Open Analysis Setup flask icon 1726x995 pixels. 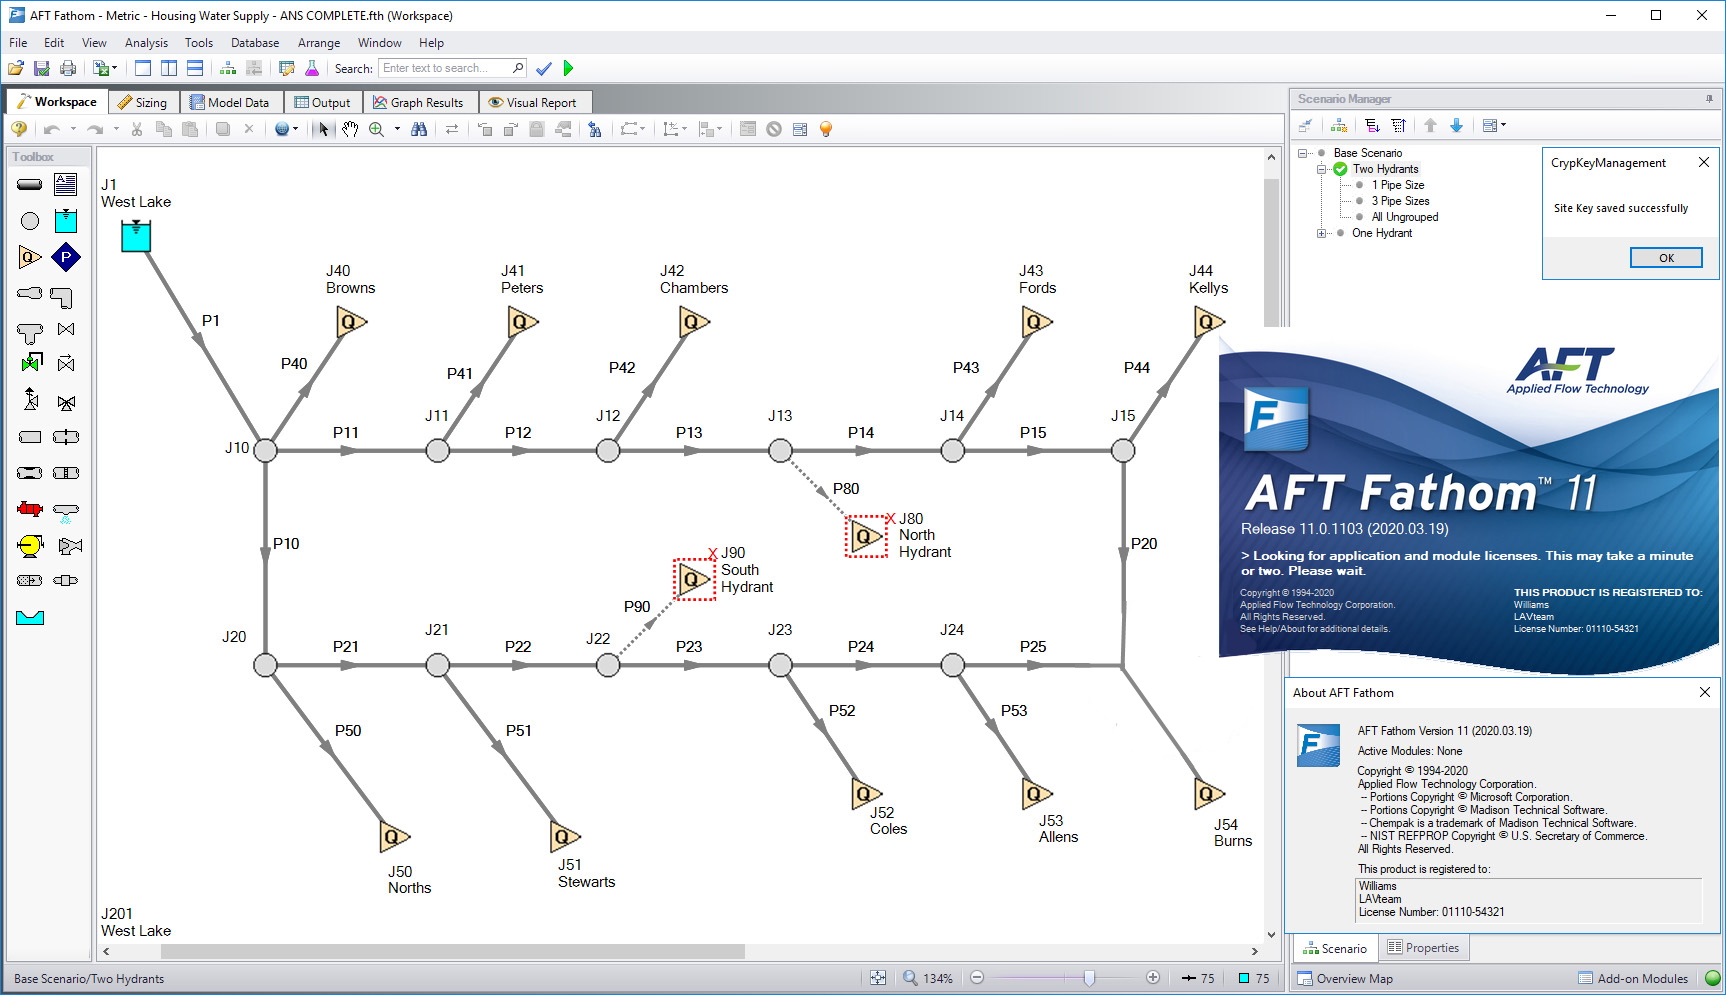click(312, 68)
